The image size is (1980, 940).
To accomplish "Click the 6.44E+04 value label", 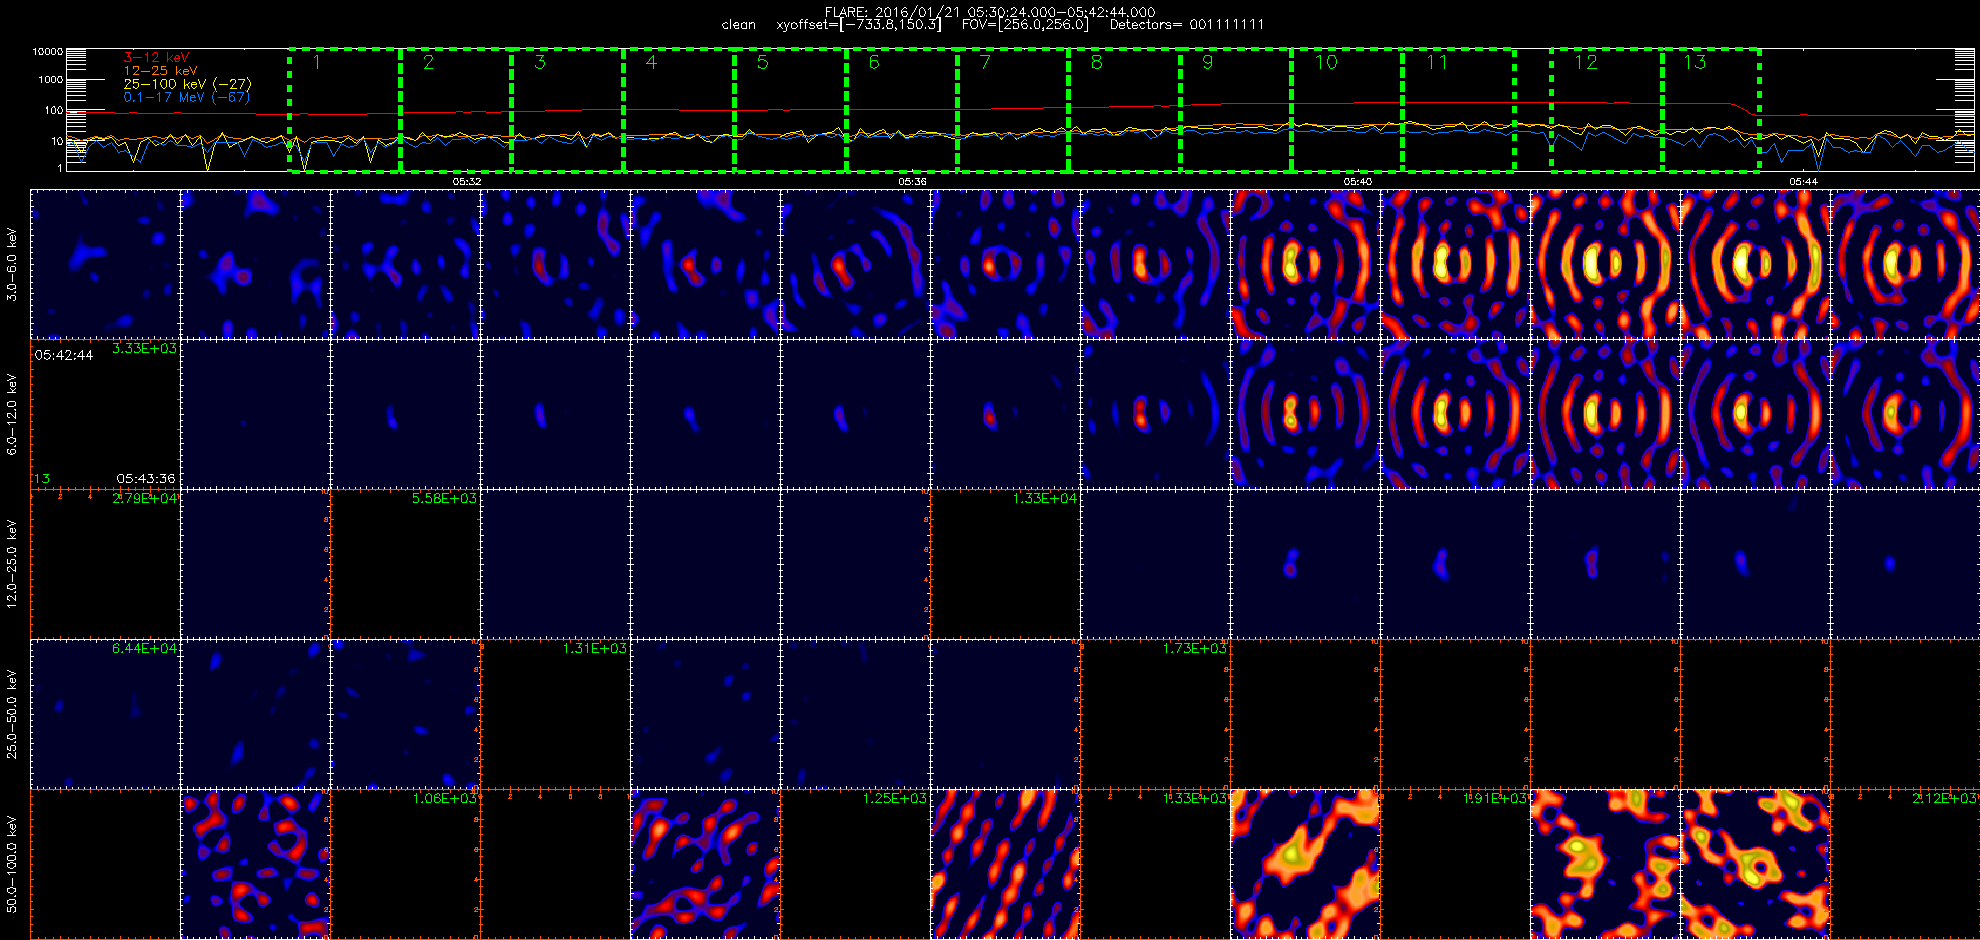I will coord(145,648).
